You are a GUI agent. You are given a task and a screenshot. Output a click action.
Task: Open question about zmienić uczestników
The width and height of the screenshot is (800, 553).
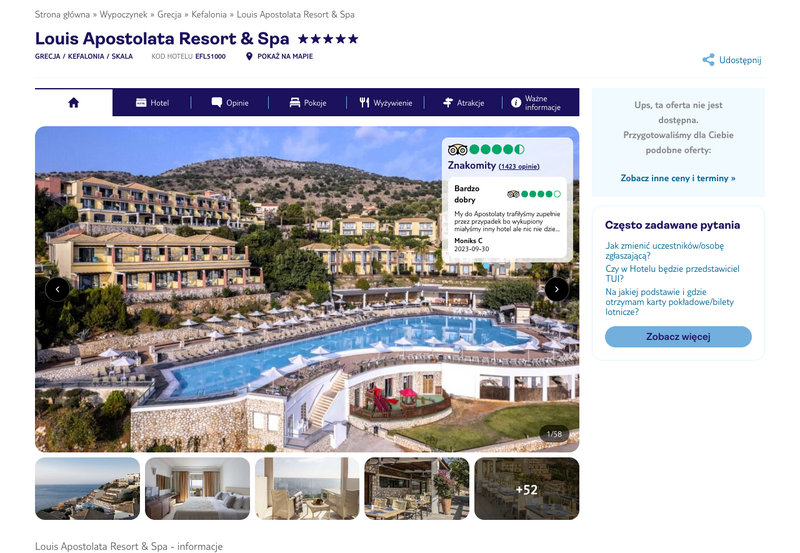click(x=664, y=250)
